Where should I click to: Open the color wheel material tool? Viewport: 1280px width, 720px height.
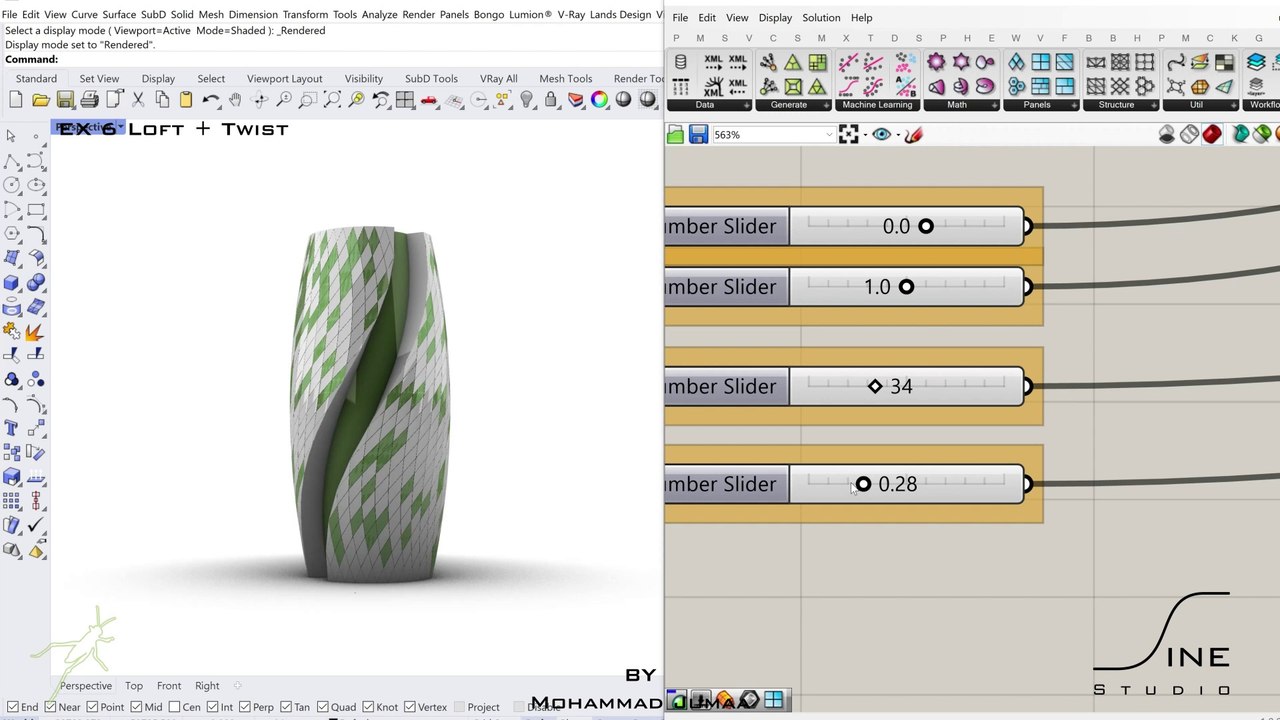pos(599,100)
